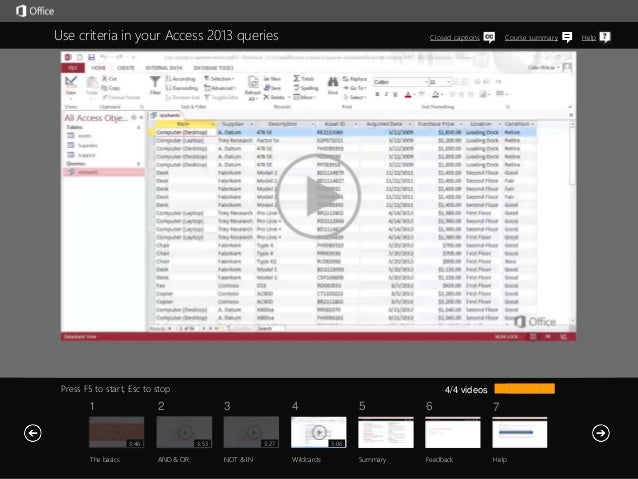The image size is (638, 479).
Task: Open the Feedback slide thumbnail
Action: pos(452,432)
